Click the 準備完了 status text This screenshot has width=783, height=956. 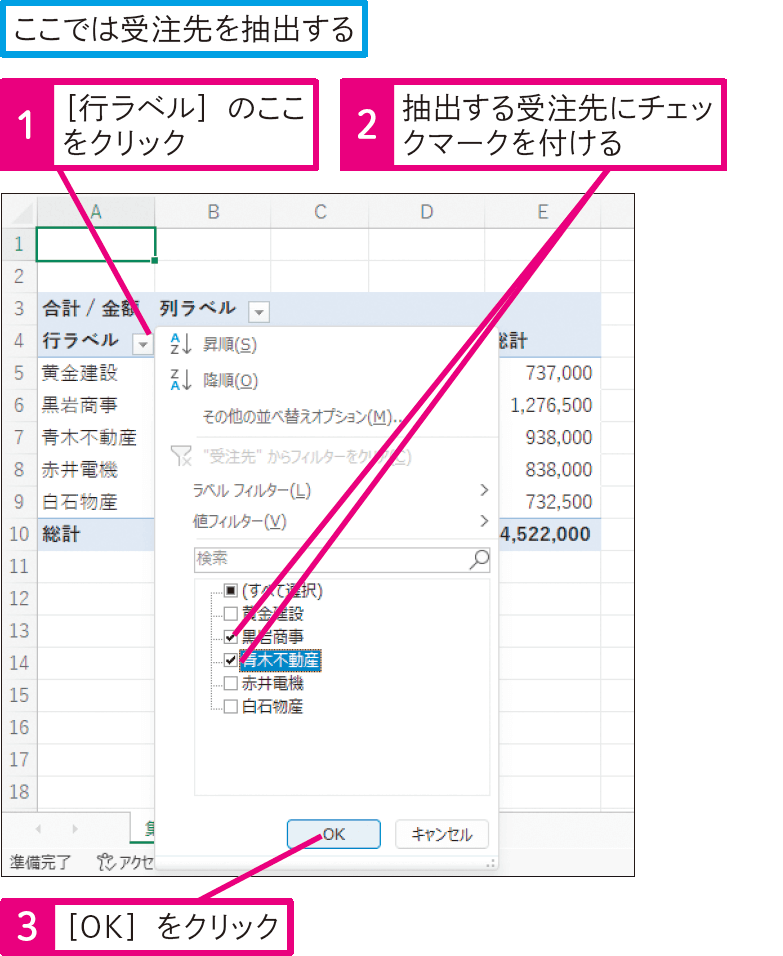41,862
